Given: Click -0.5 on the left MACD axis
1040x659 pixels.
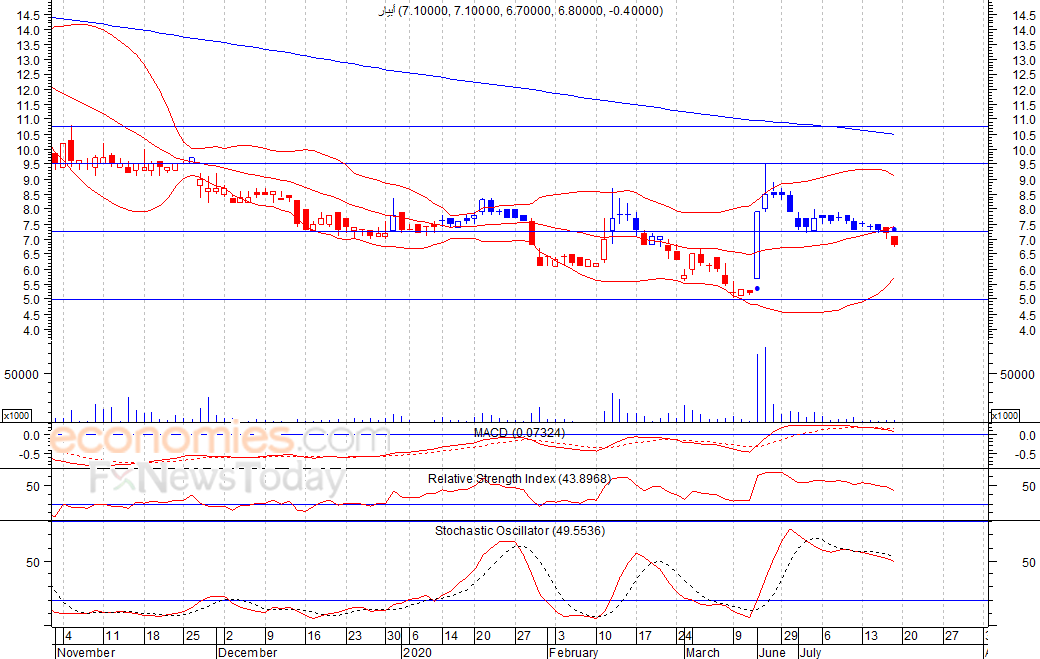Looking at the screenshot, I should tap(31, 454).
